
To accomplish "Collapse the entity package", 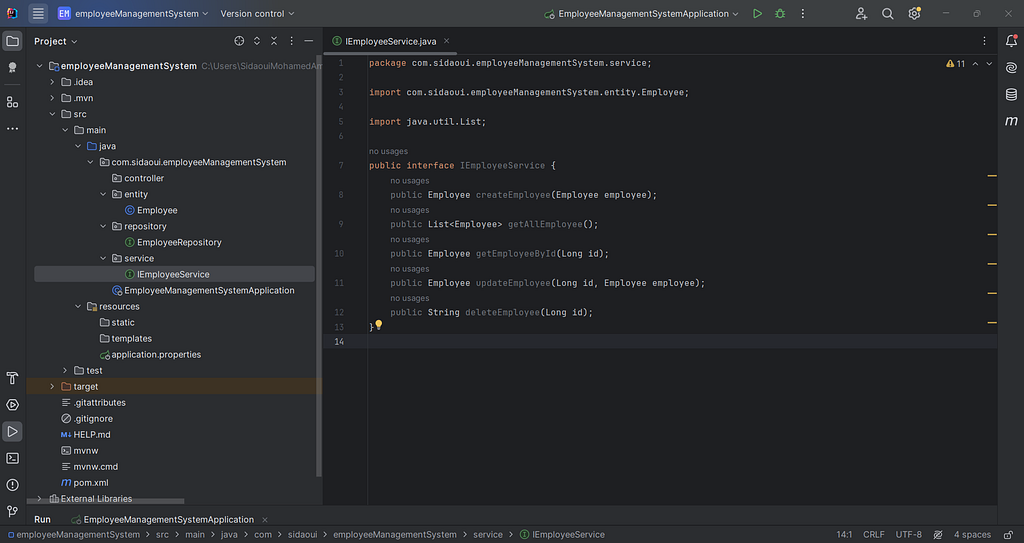I will [x=103, y=194].
